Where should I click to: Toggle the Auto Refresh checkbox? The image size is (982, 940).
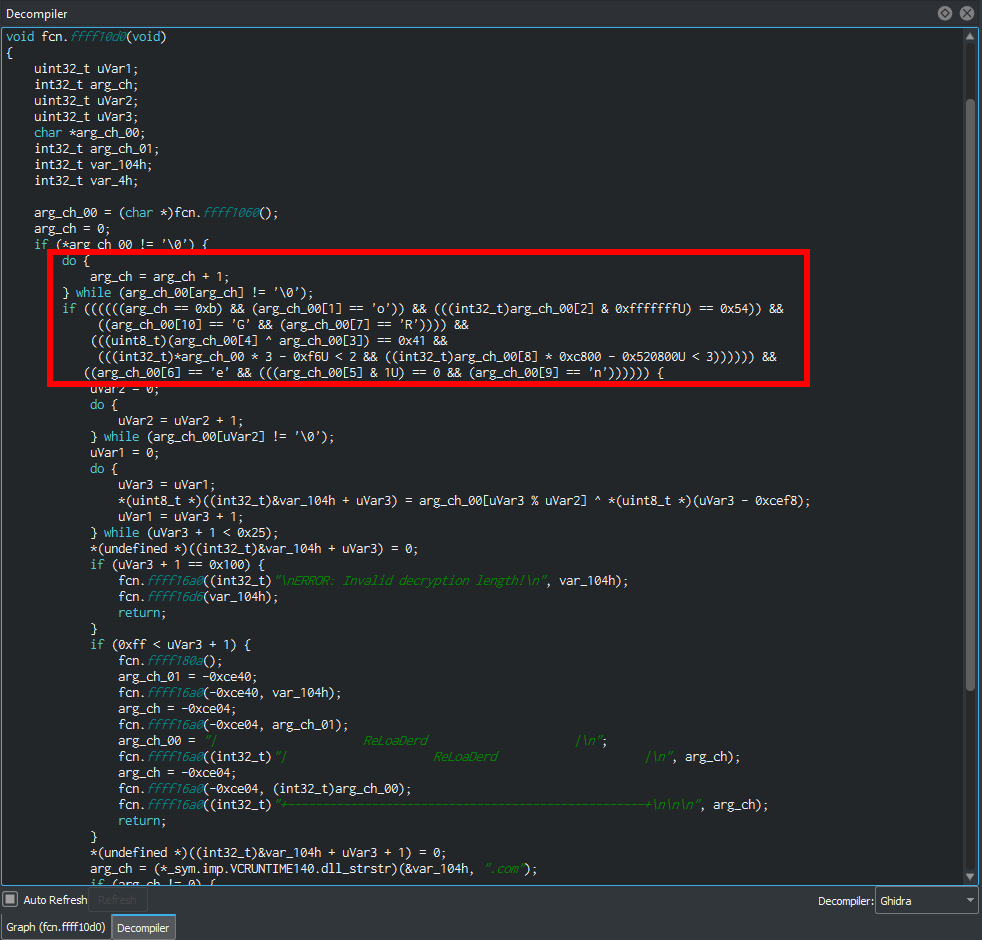(10, 899)
